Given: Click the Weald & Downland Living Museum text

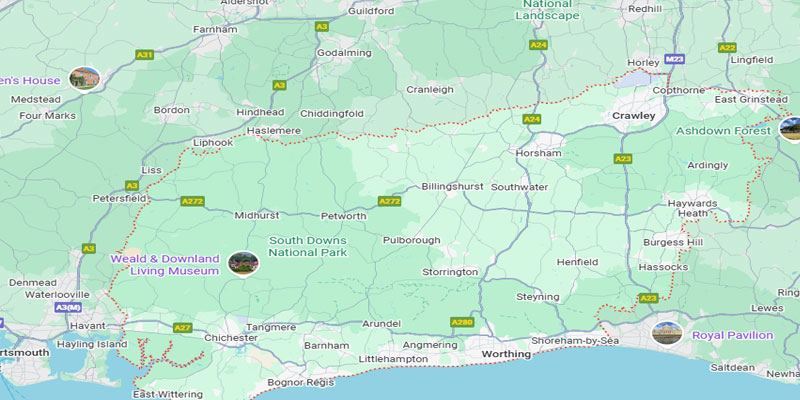Looking at the screenshot, I should point(165,265).
